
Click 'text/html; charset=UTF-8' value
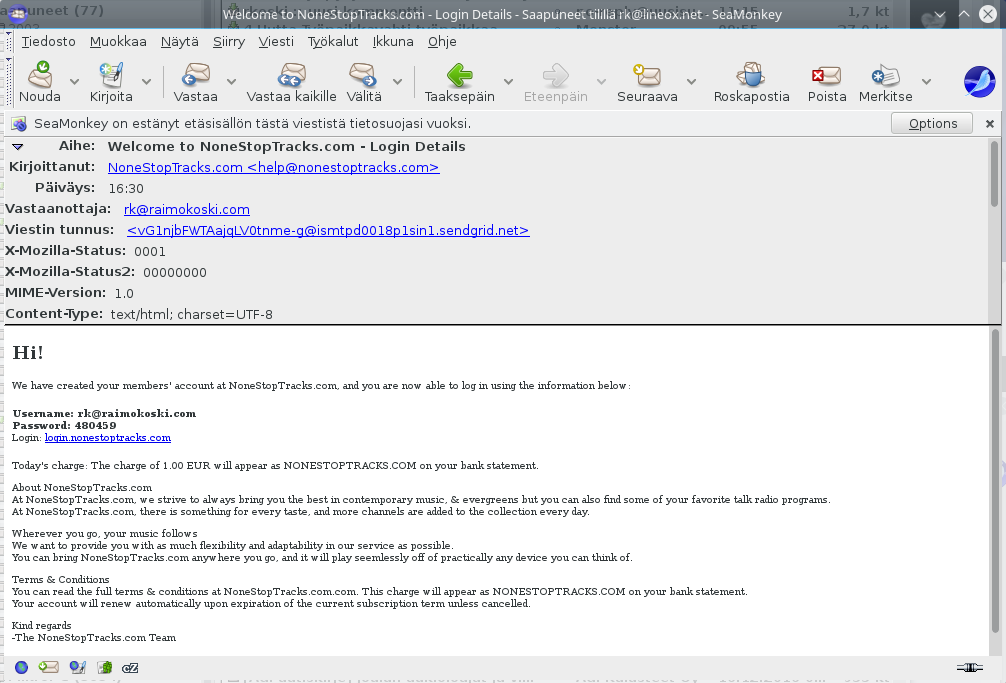pyautogui.click(x=191, y=314)
